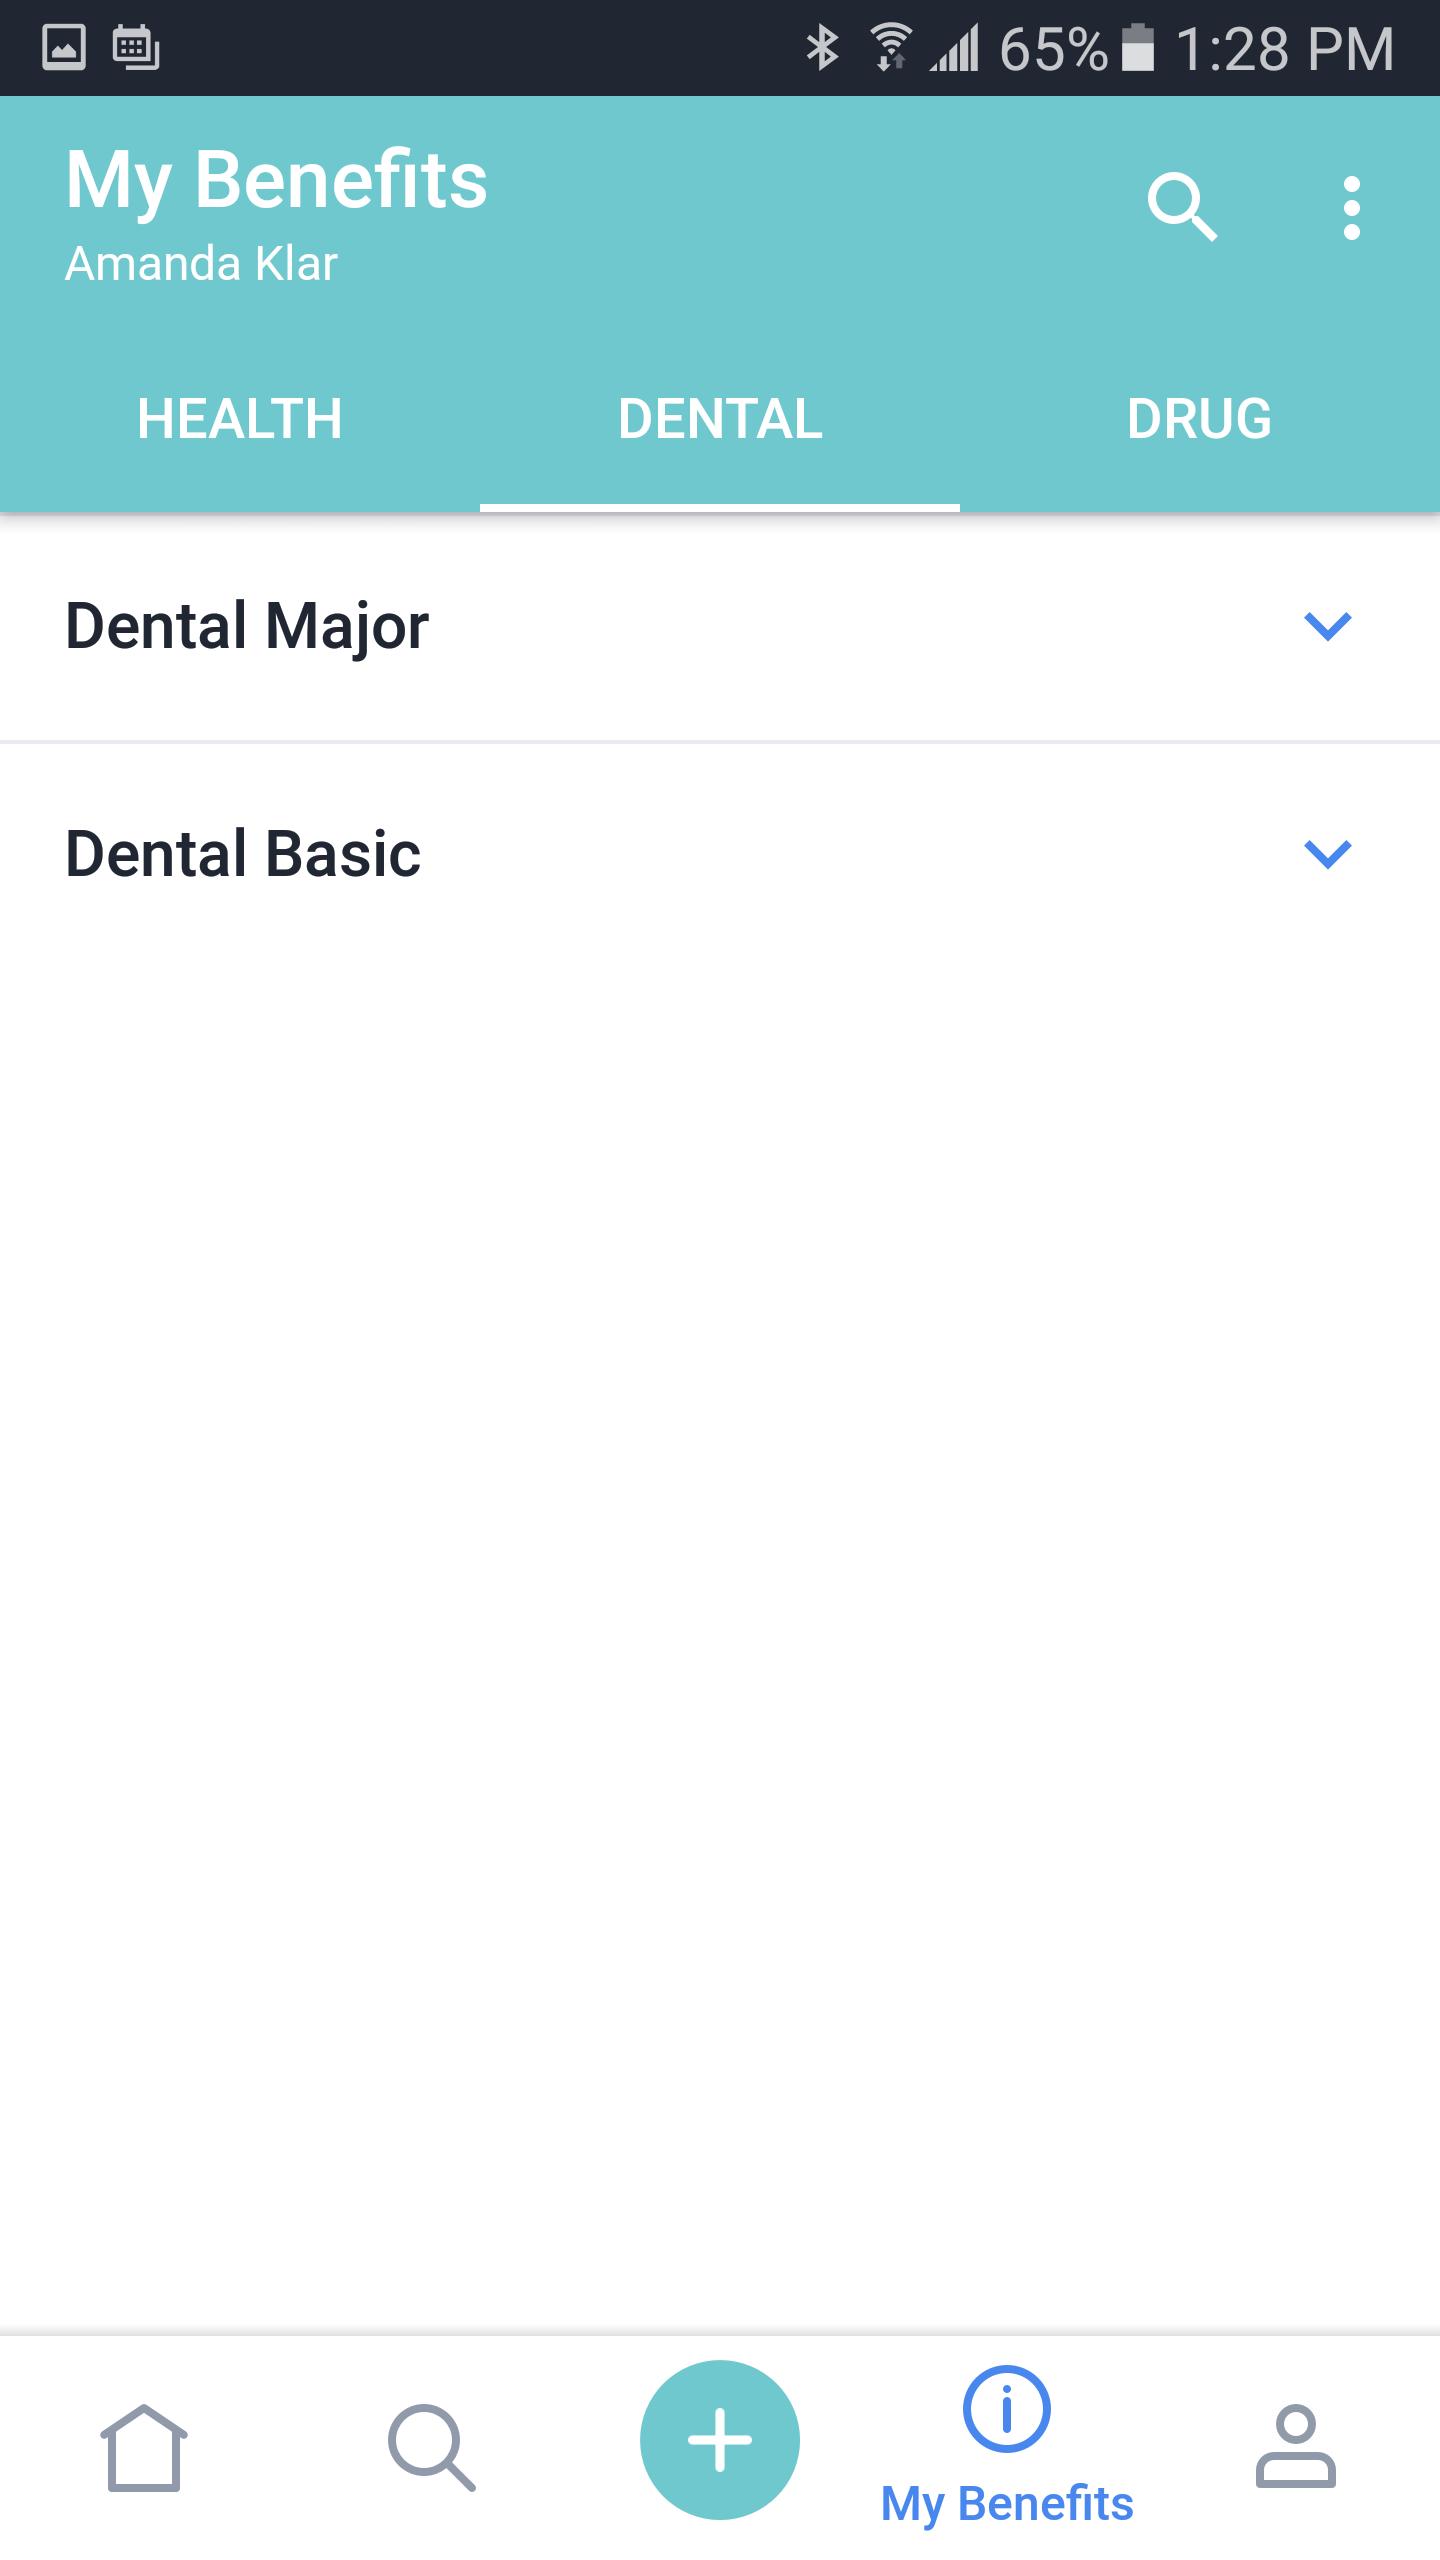Tap the teal plus add button
This screenshot has height=2560, width=1440.
tap(720, 2439)
